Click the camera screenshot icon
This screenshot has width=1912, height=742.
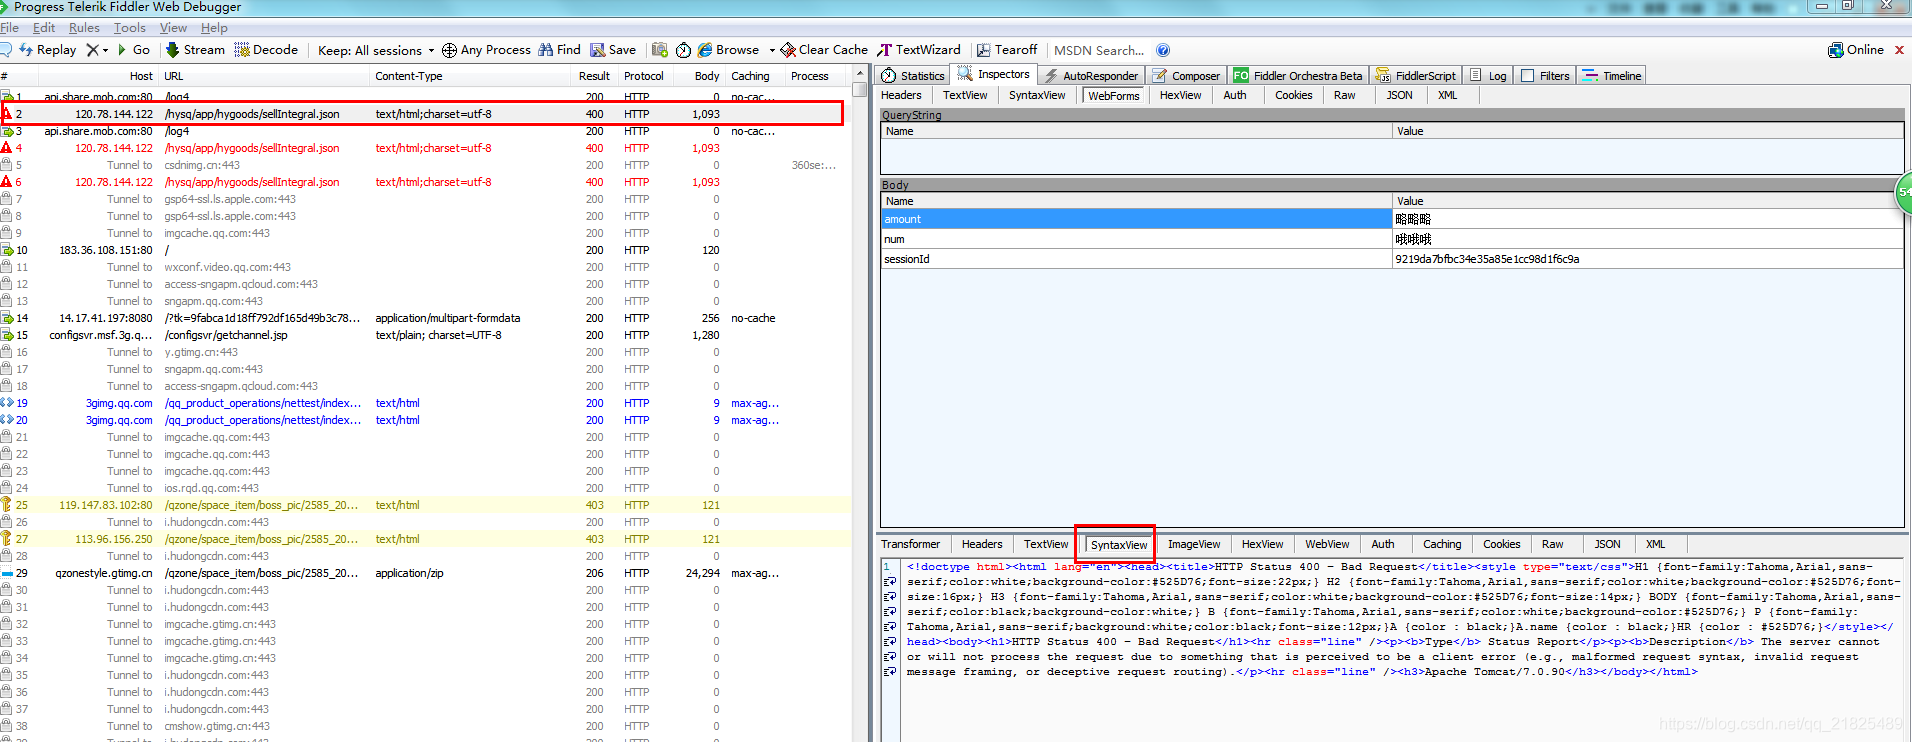click(660, 50)
